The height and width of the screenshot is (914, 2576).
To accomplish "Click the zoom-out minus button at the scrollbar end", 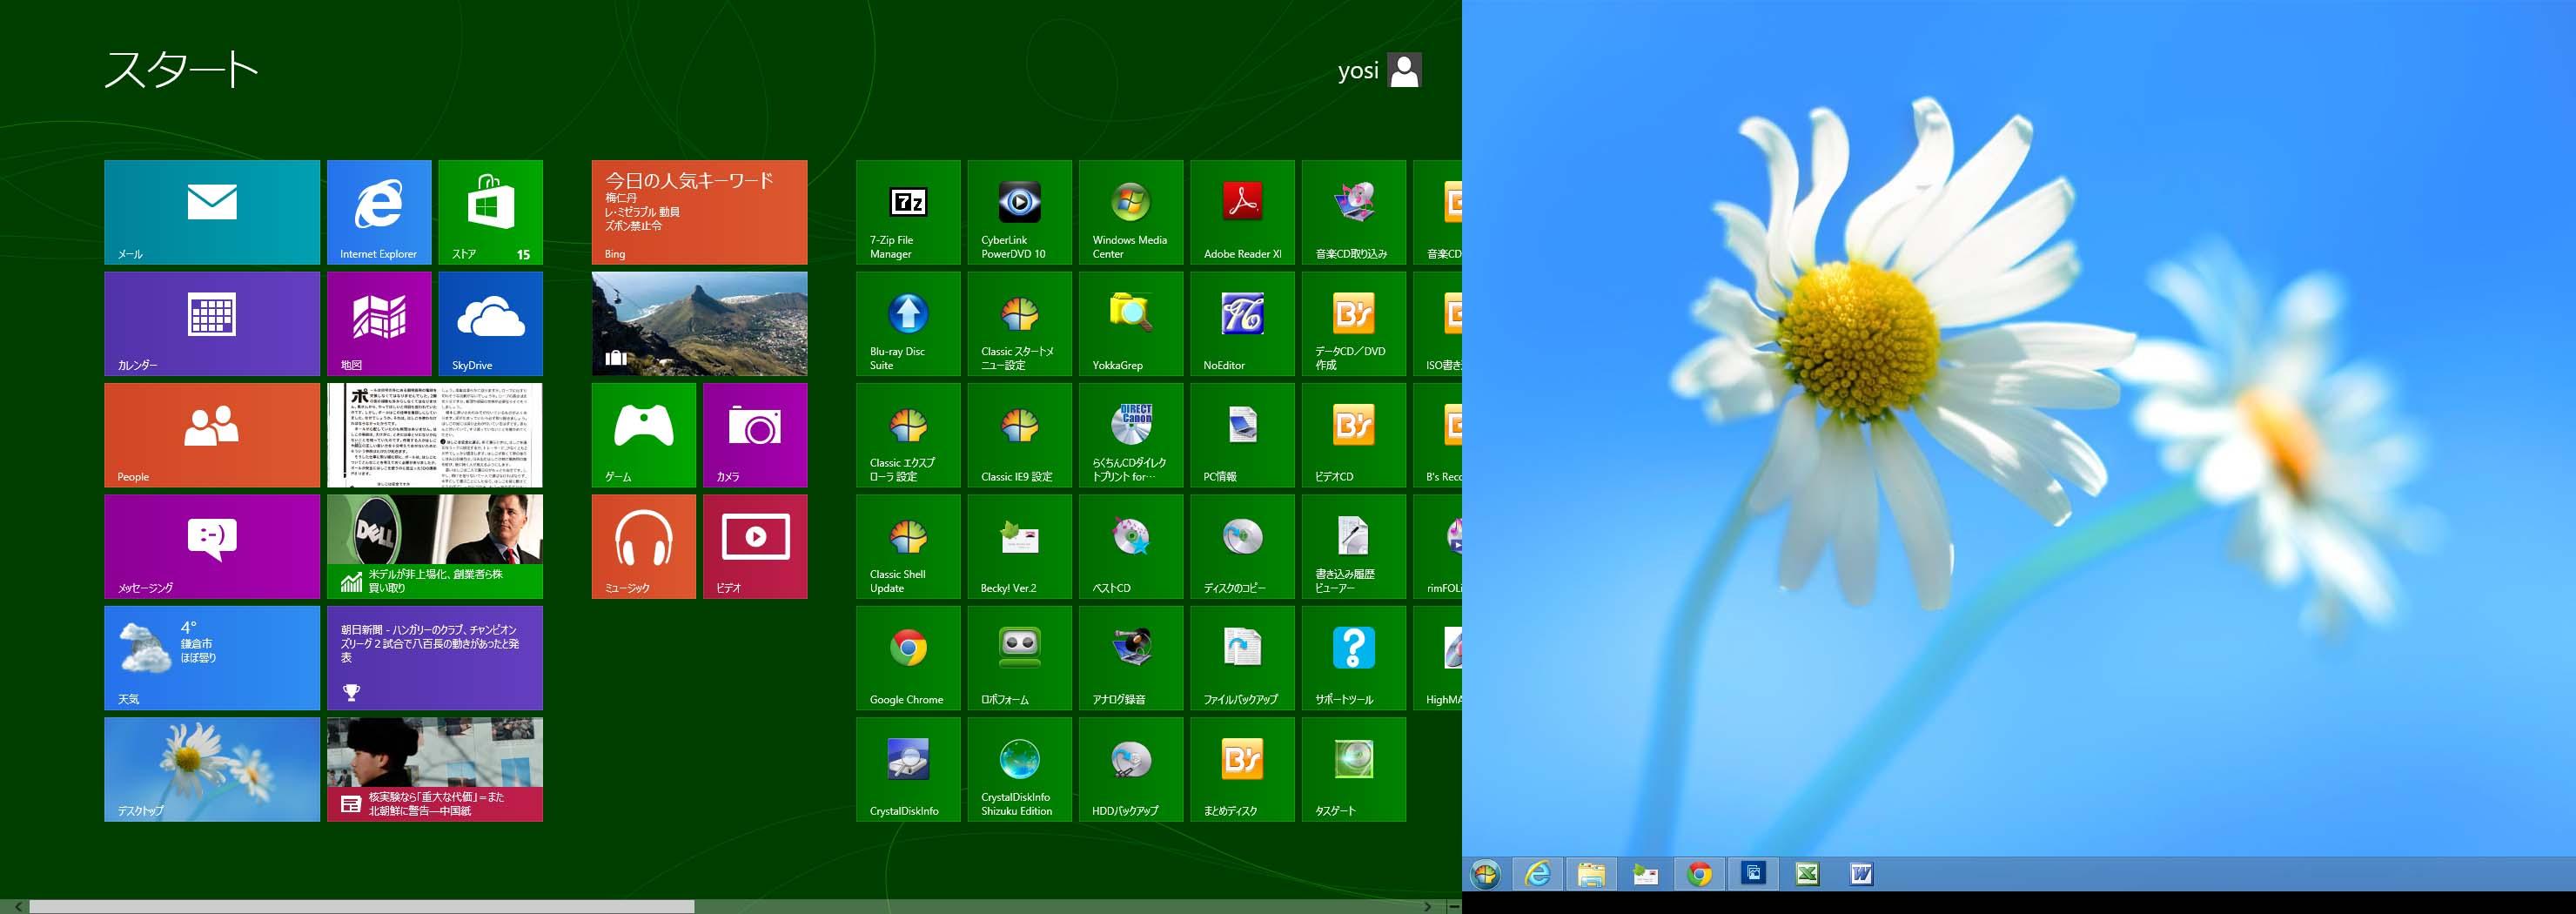I will [1453, 906].
